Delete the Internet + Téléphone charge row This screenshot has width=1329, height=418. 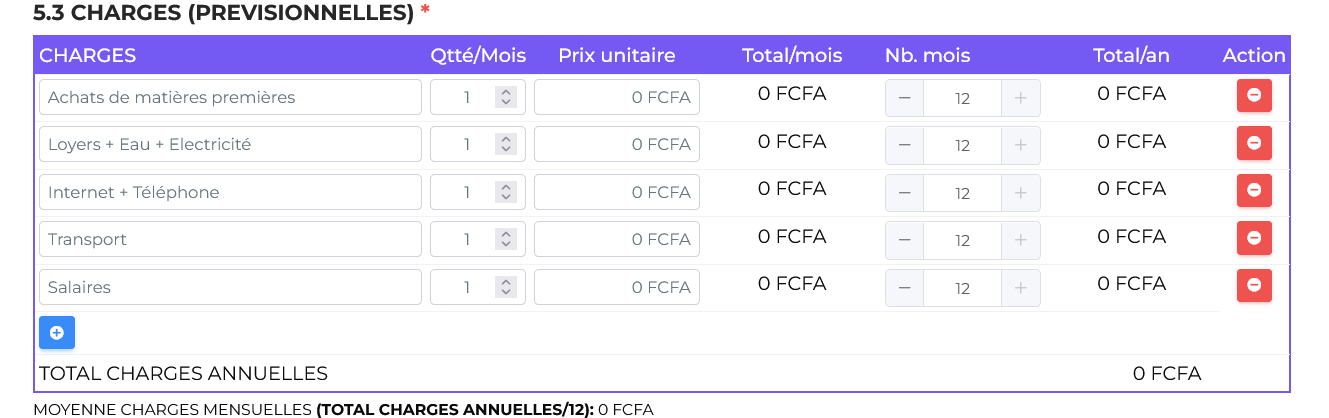pos(1254,191)
